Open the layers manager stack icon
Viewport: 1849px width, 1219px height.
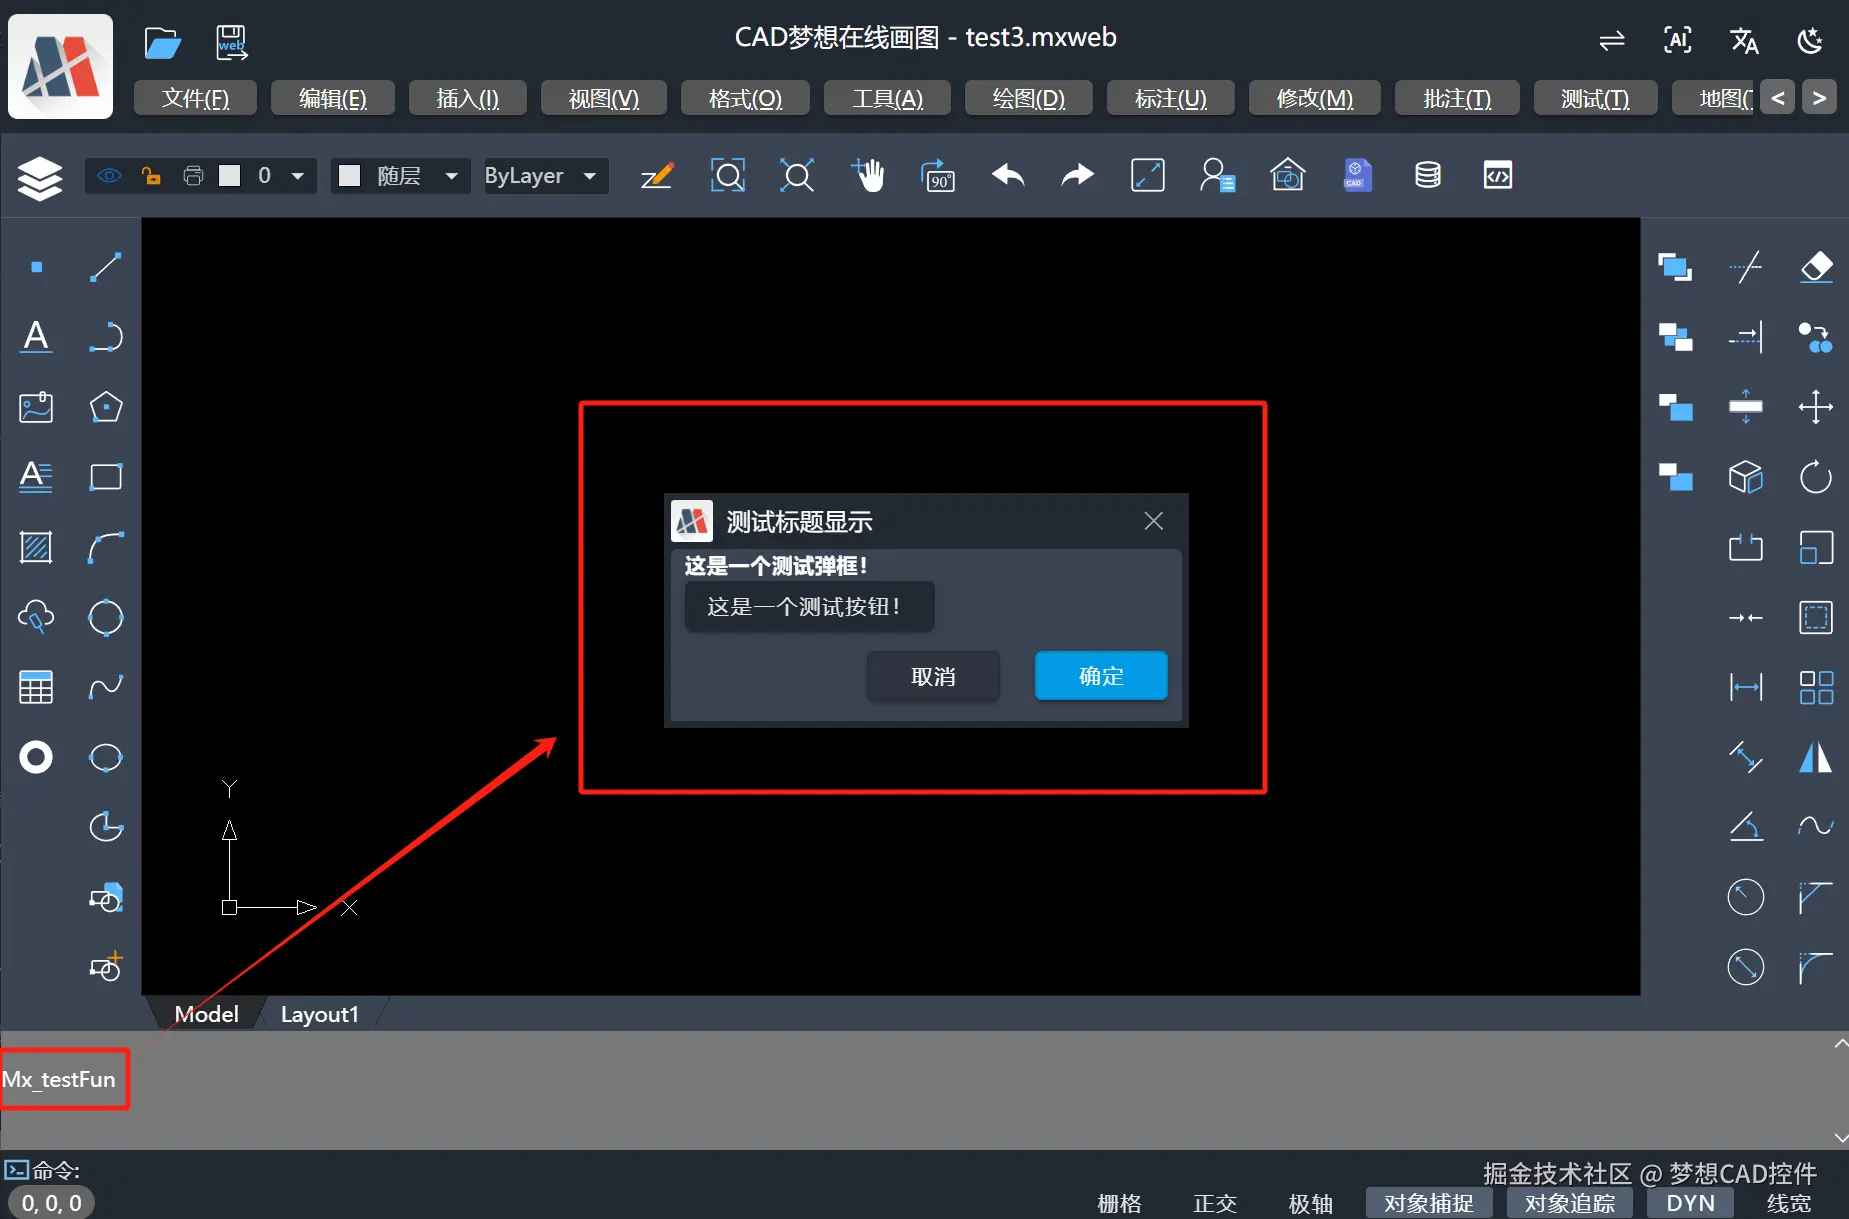pos(40,178)
